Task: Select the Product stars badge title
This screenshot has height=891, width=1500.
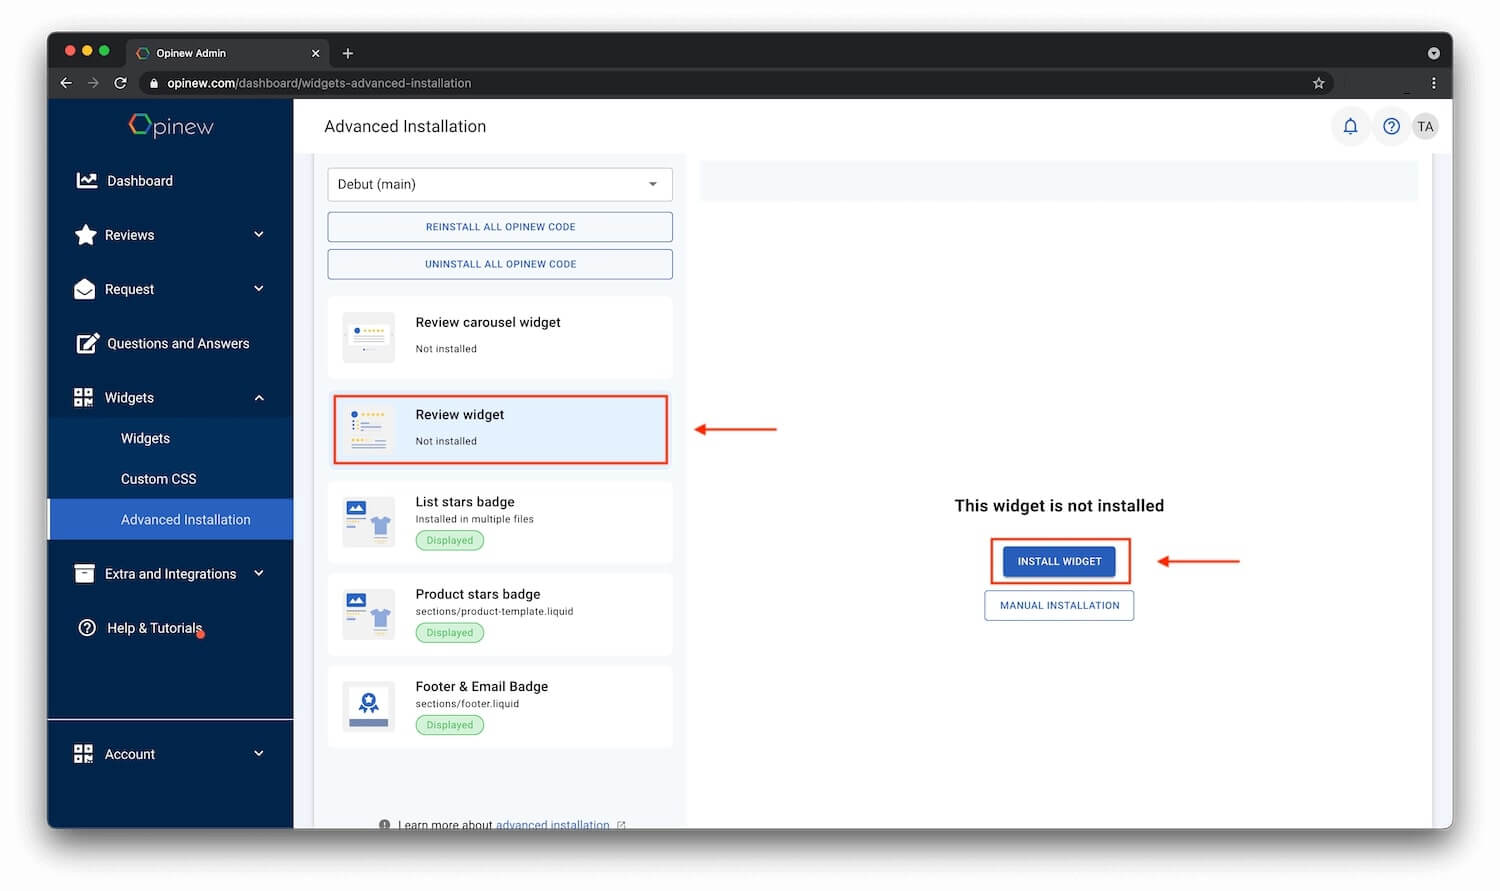Action: tap(478, 594)
